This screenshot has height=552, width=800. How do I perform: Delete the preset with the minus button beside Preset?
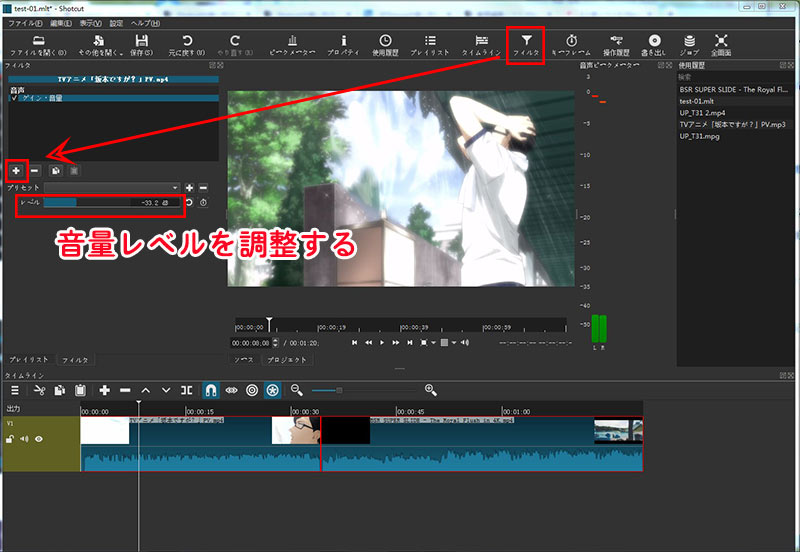pyautogui.click(x=203, y=188)
